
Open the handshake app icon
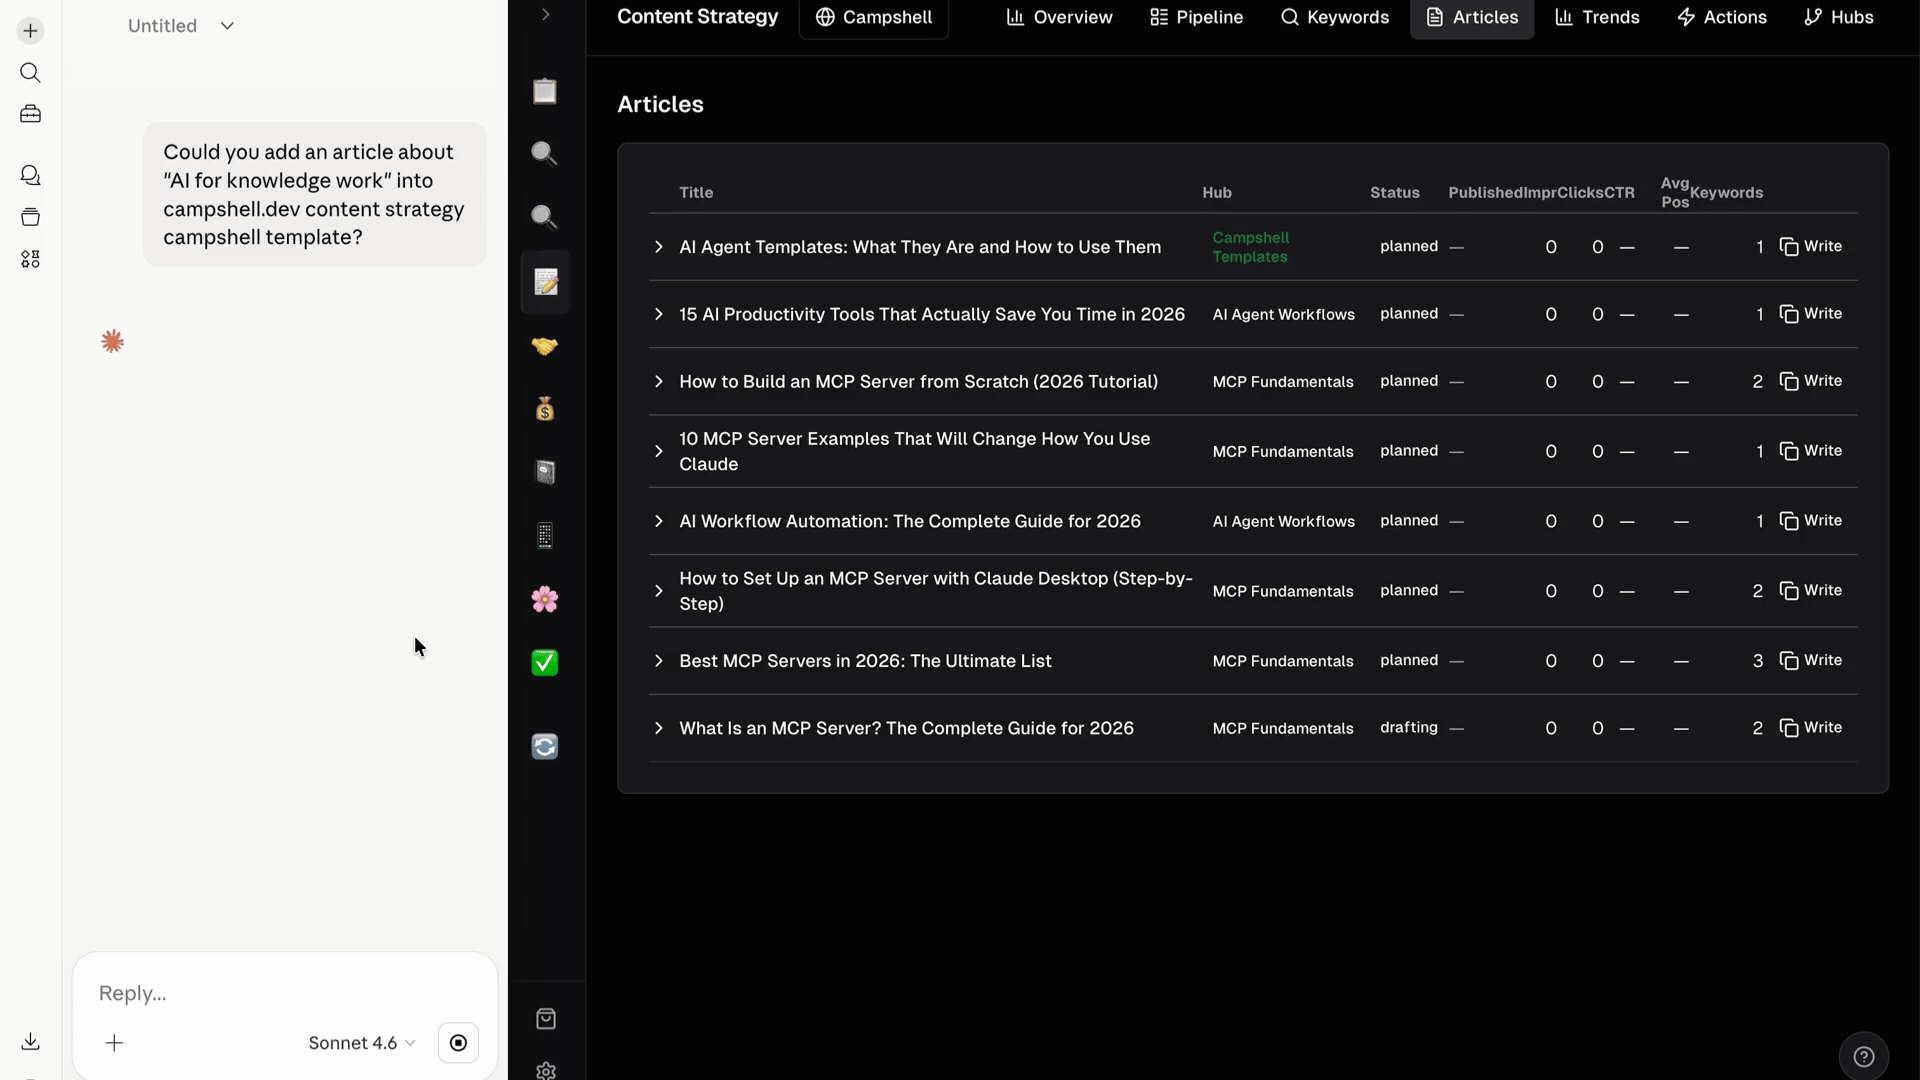[x=545, y=346]
